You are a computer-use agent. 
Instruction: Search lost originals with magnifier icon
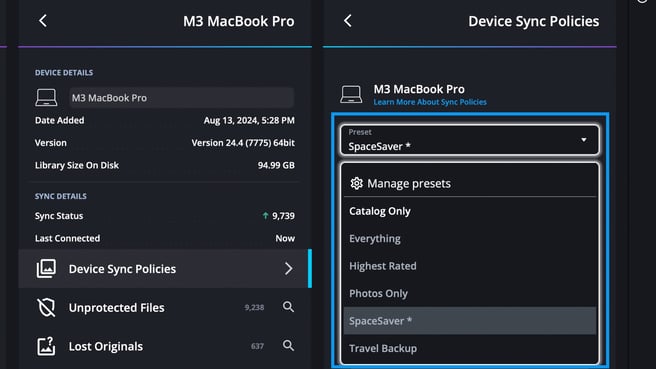[288, 346]
